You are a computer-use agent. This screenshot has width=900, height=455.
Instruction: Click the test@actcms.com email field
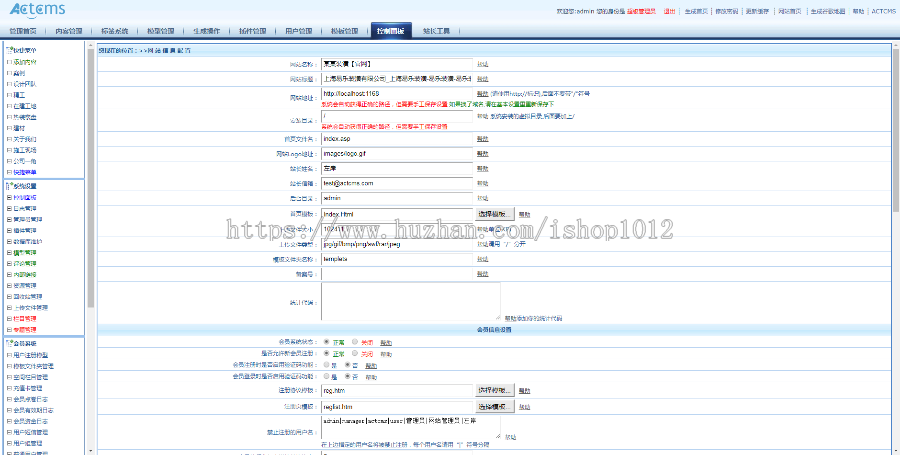coord(397,184)
